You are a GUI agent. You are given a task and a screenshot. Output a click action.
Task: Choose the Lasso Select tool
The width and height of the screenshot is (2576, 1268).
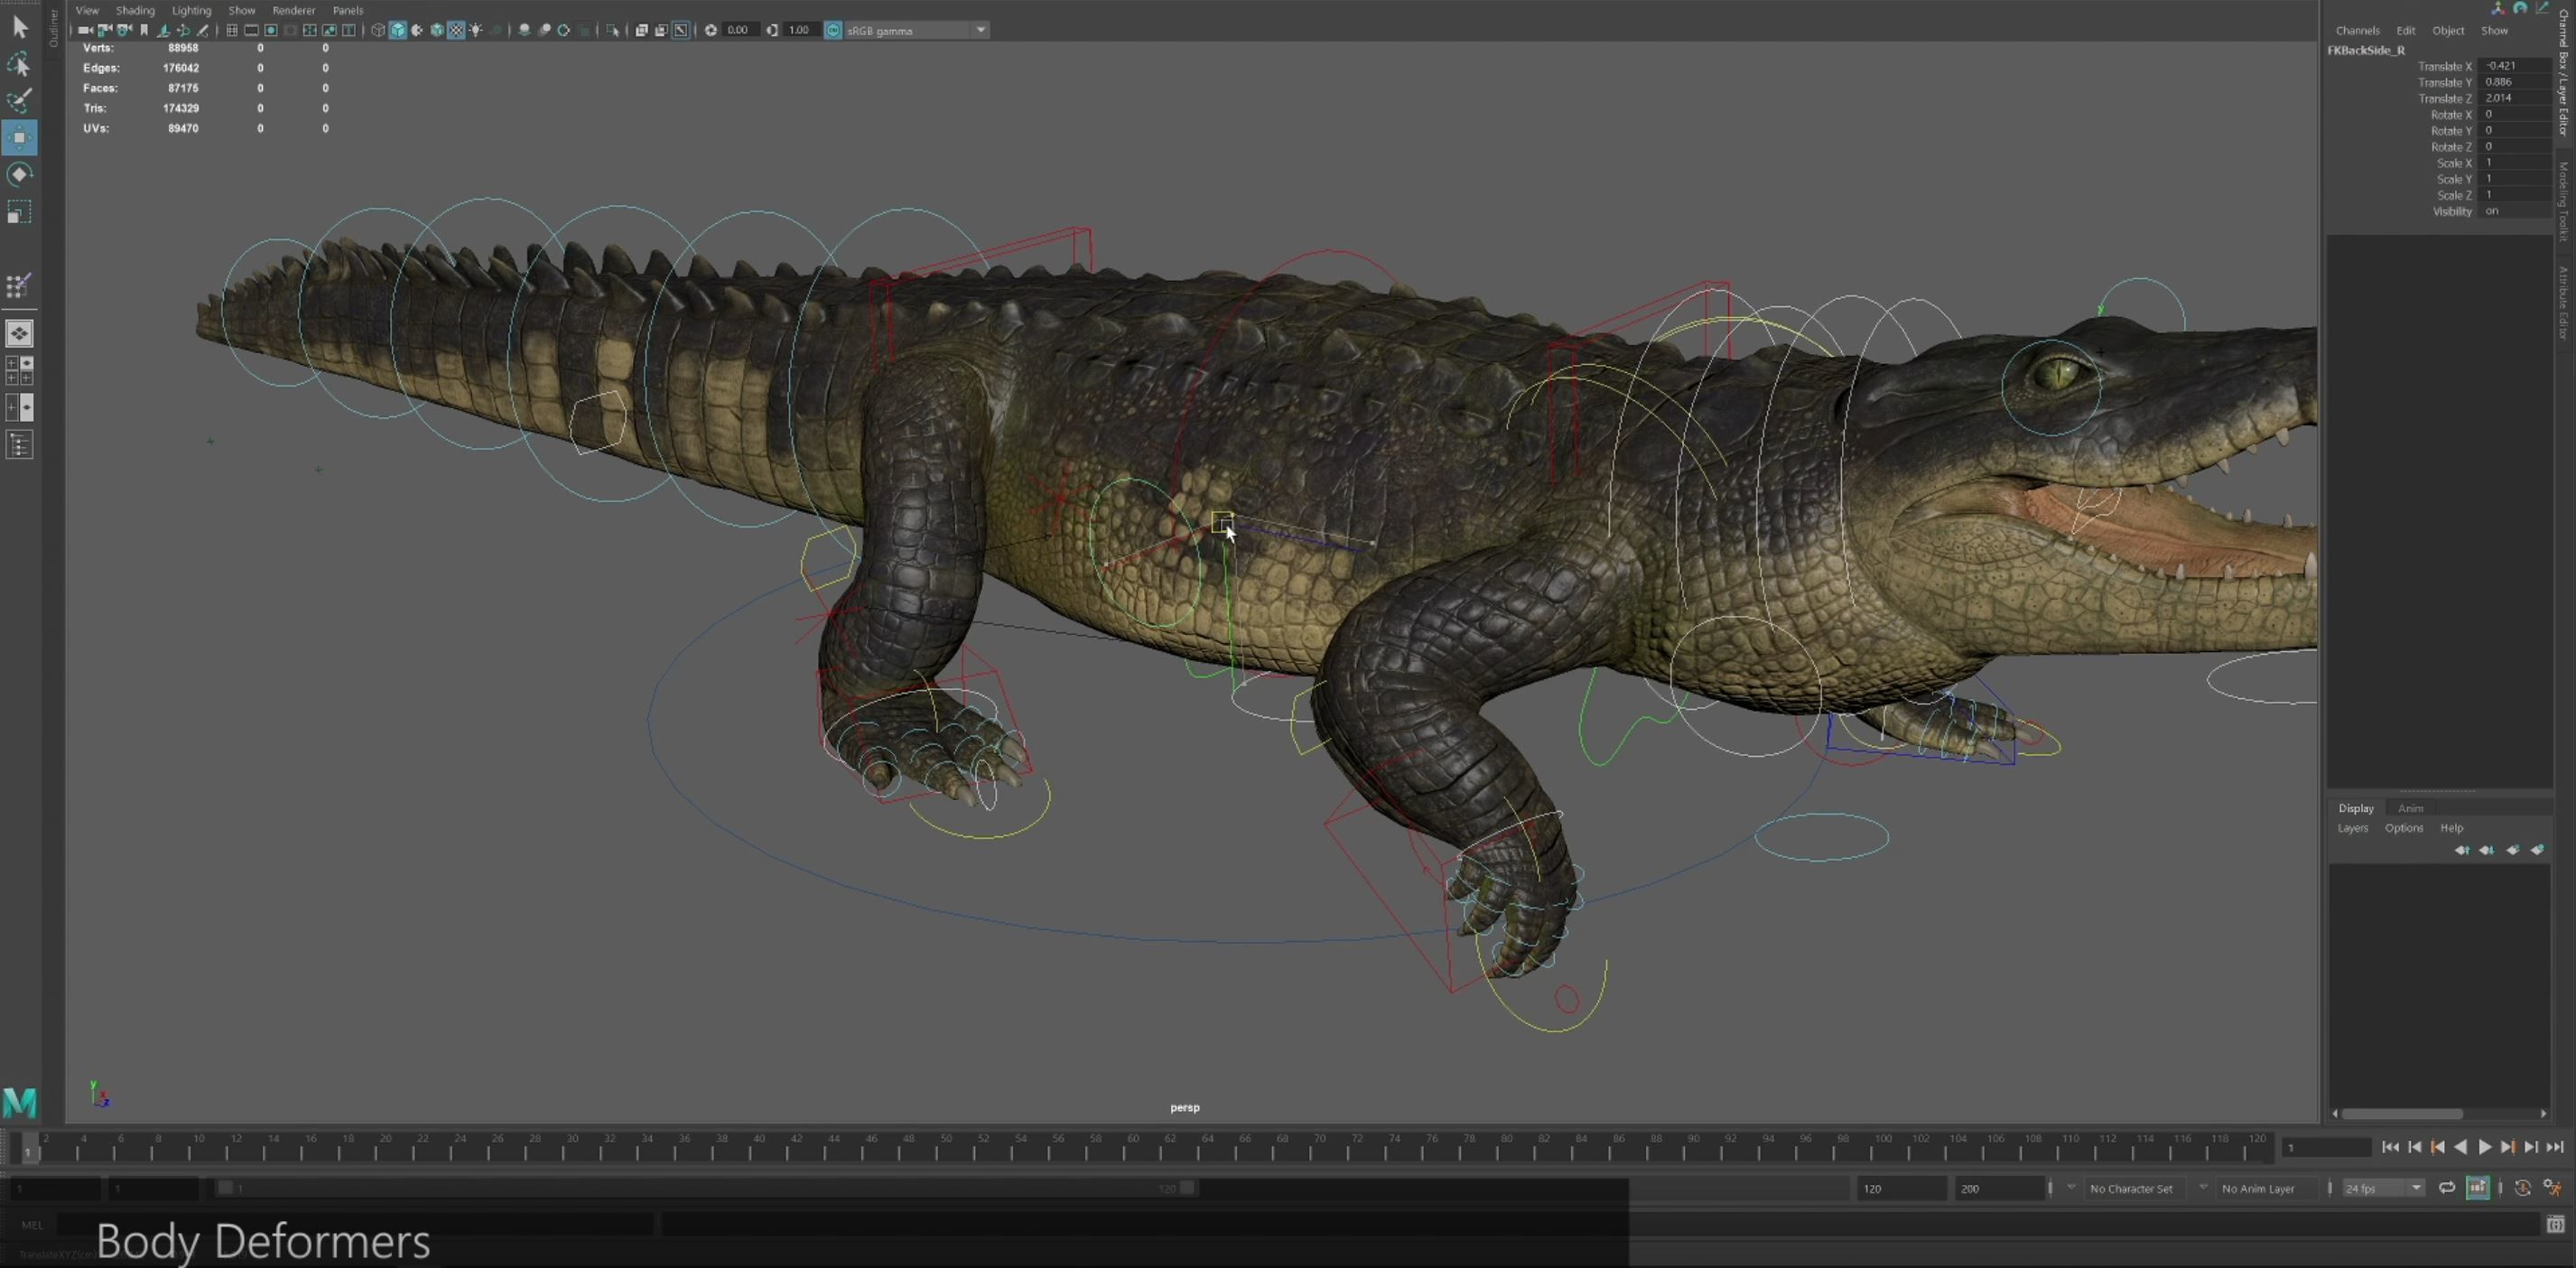pyautogui.click(x=19, y=65)
